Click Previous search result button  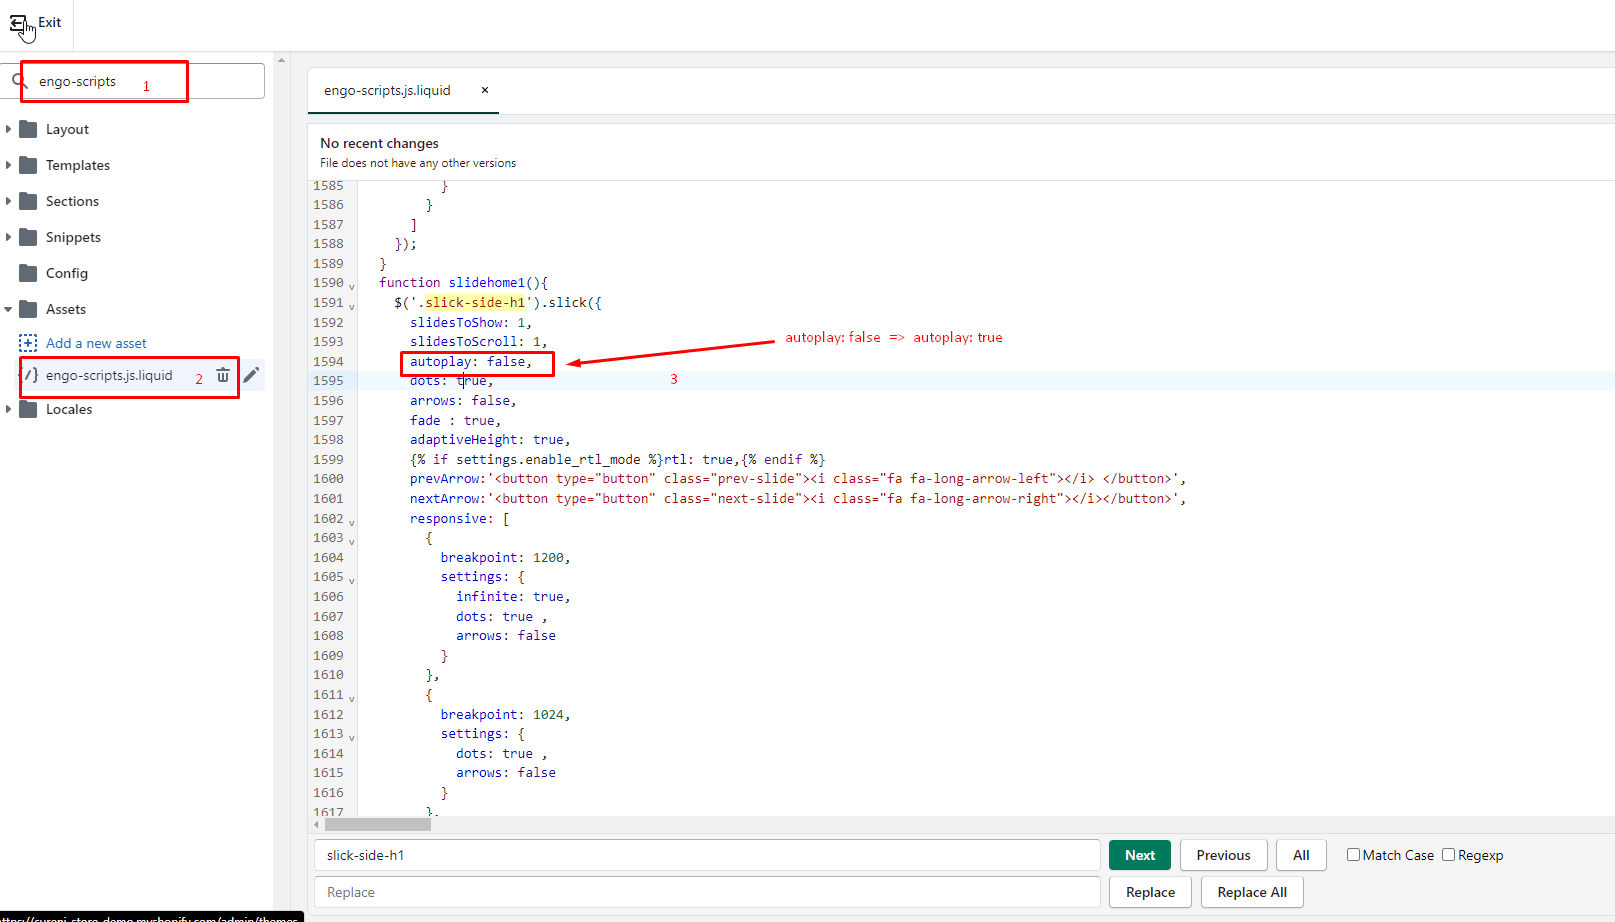(1223, 855)
